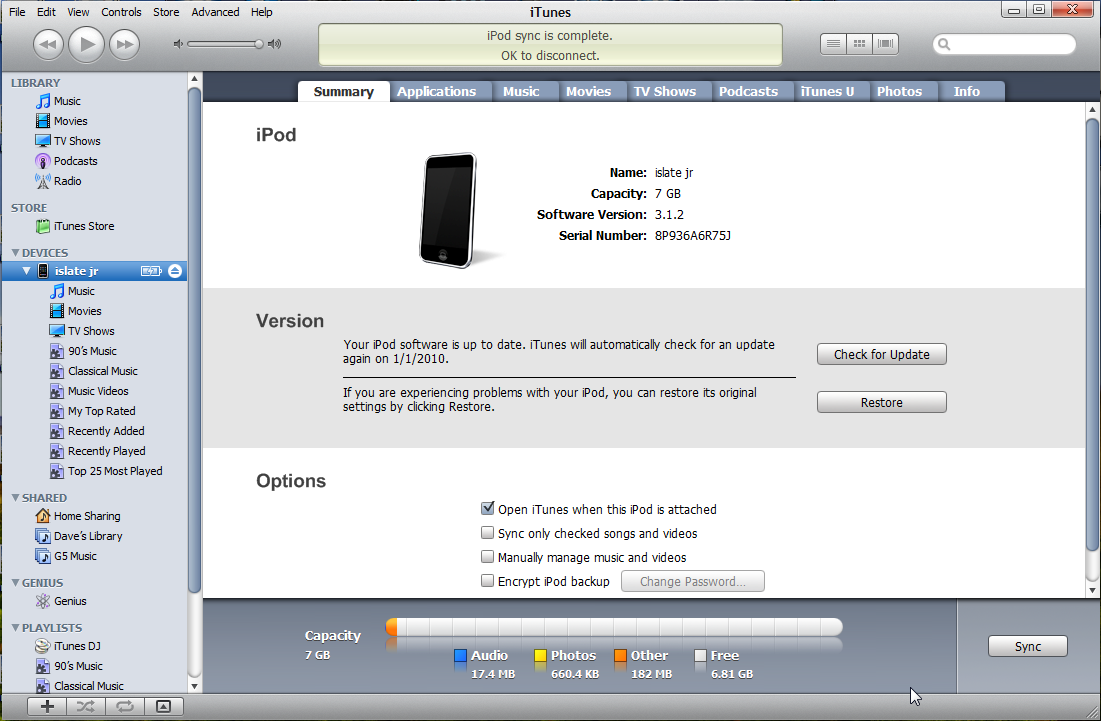Collapse the Devices section
The width and height of the screenshot is (1101, 721).
click(x=15, y=253)
